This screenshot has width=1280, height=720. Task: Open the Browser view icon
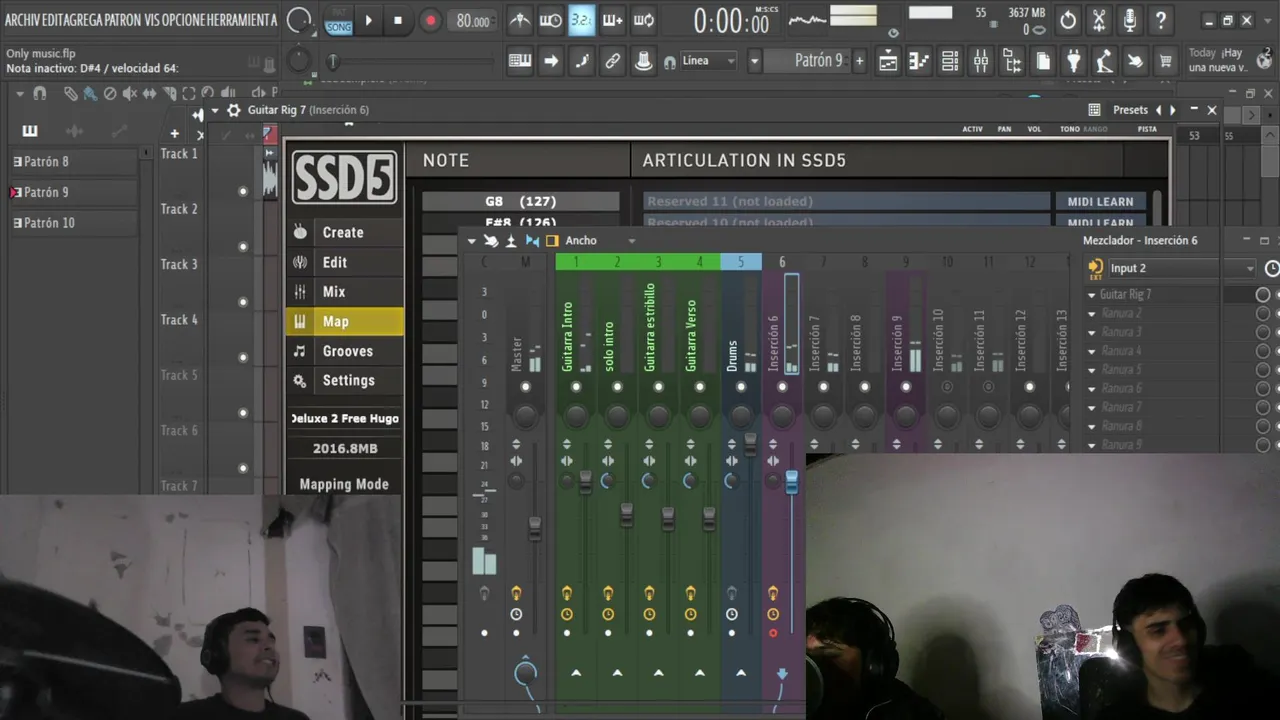1012,61
